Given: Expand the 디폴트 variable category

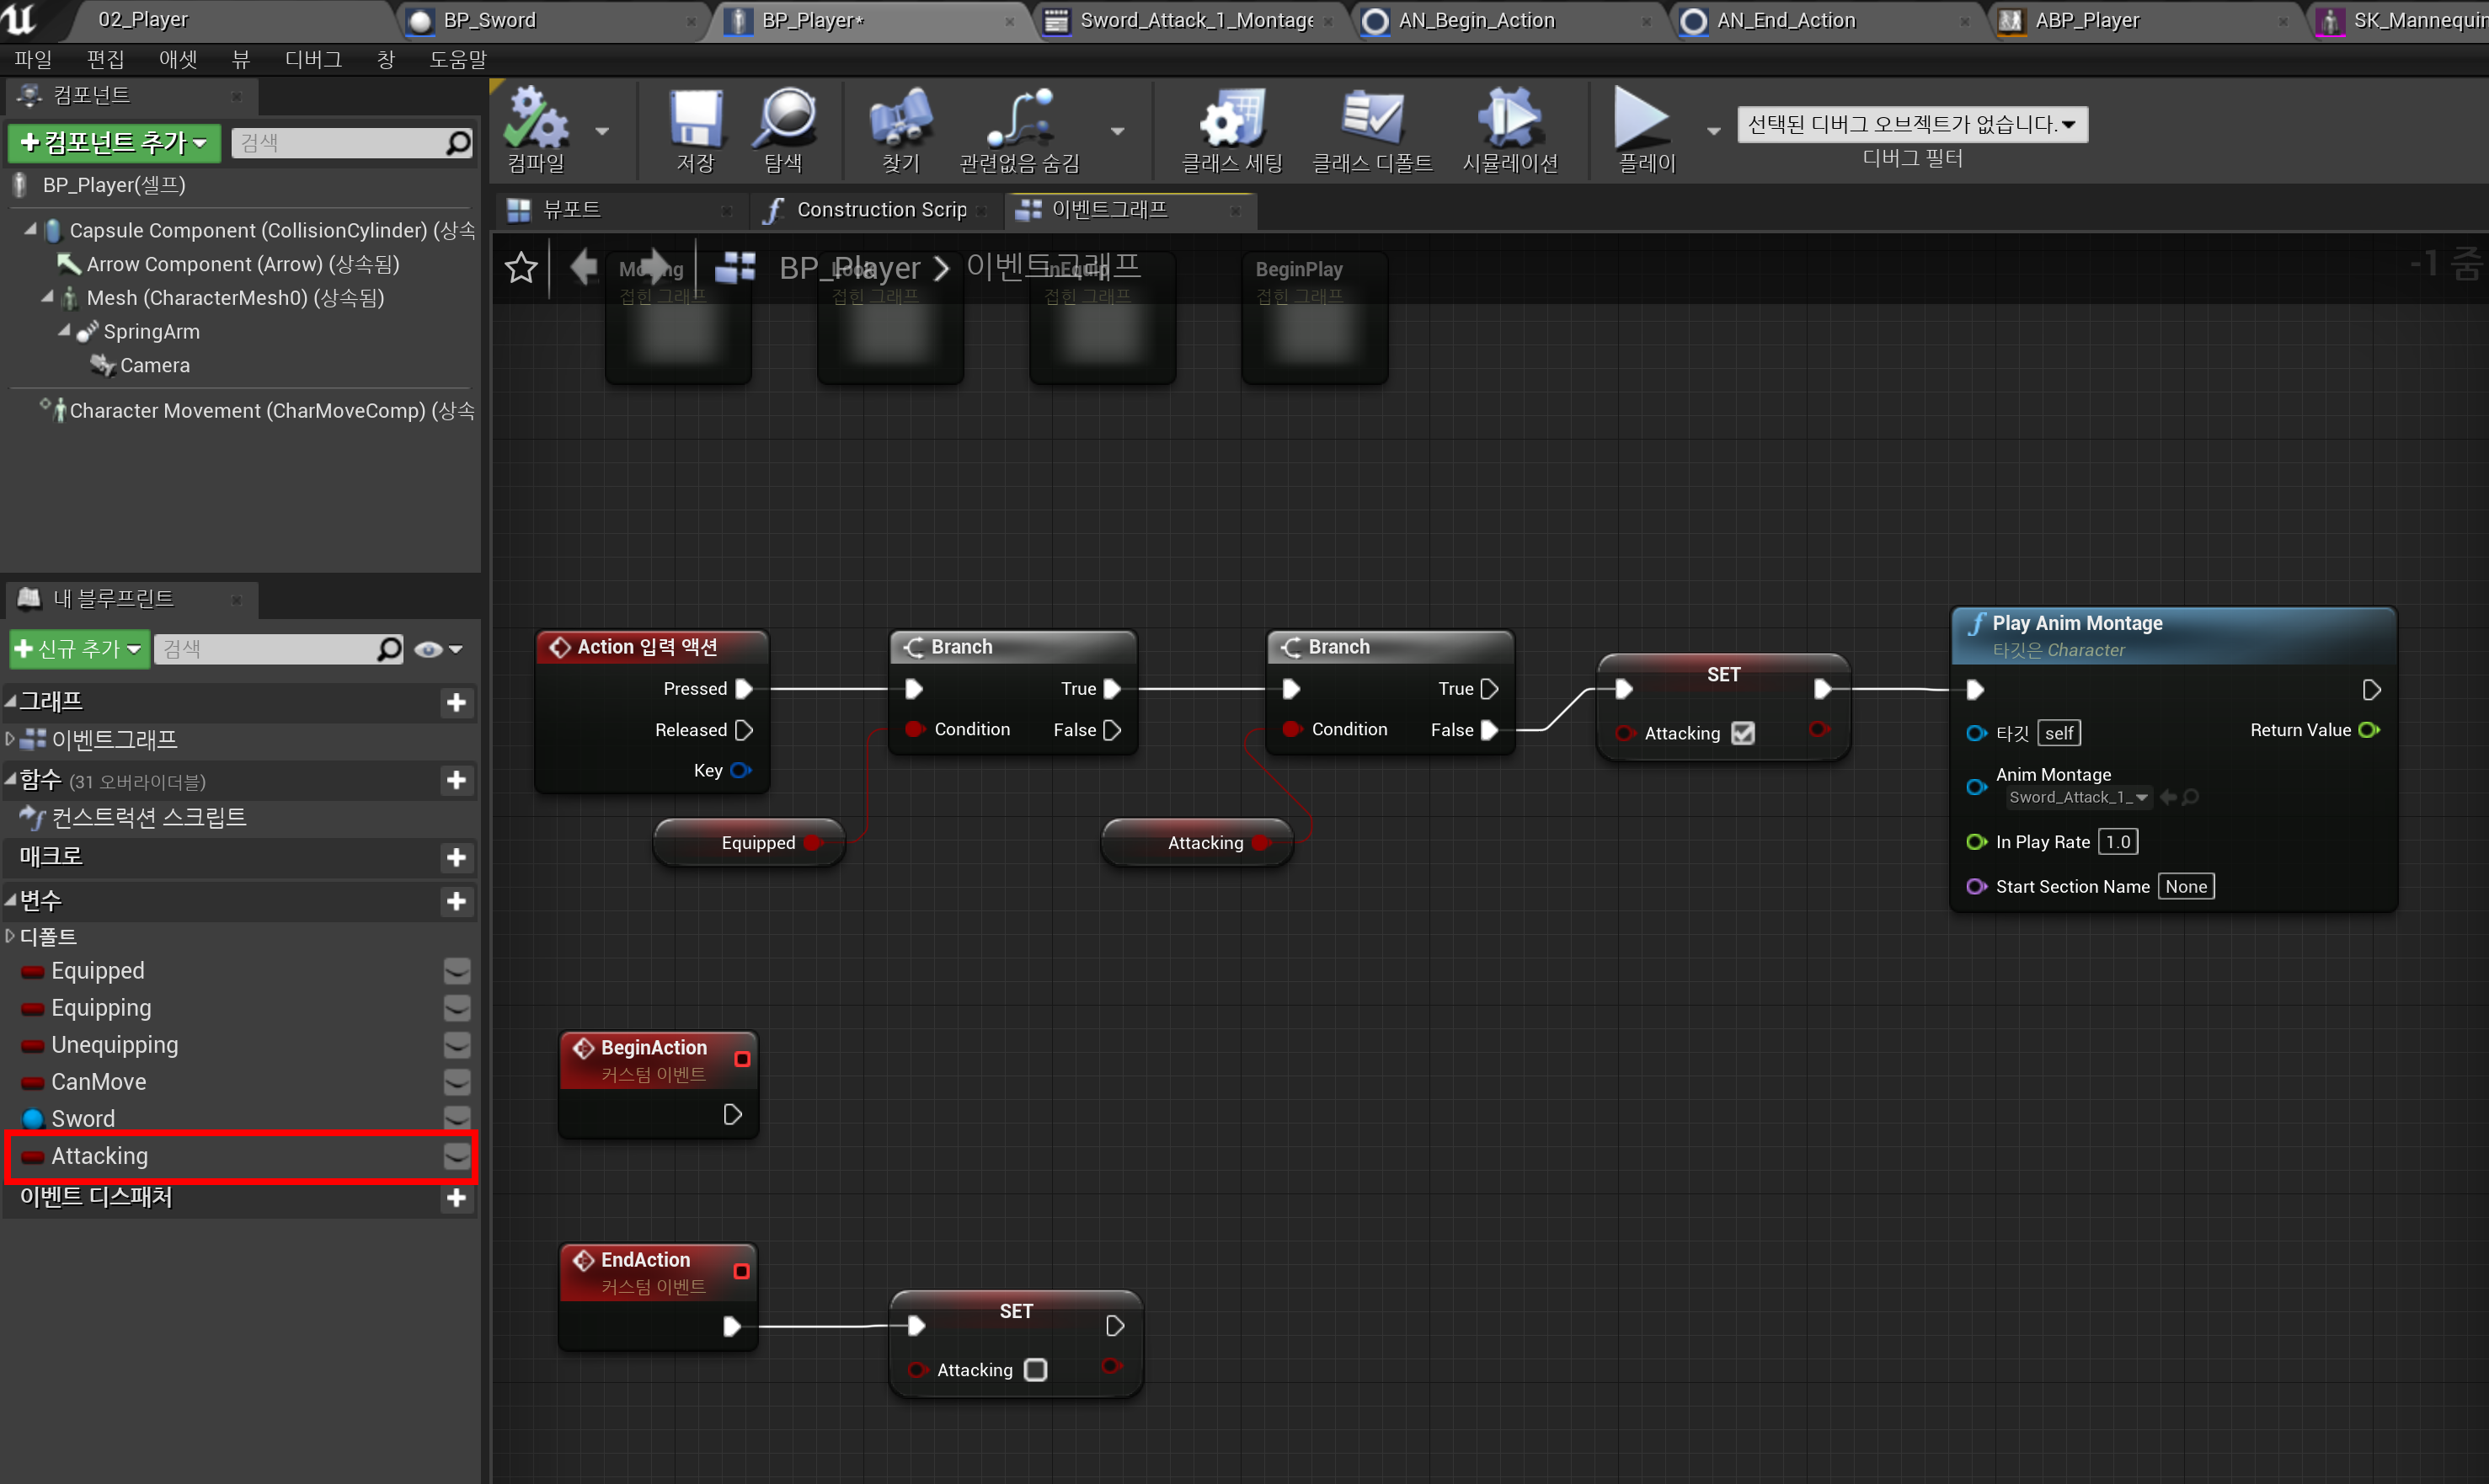Looking at the screenshot, I should coord(10,936).
